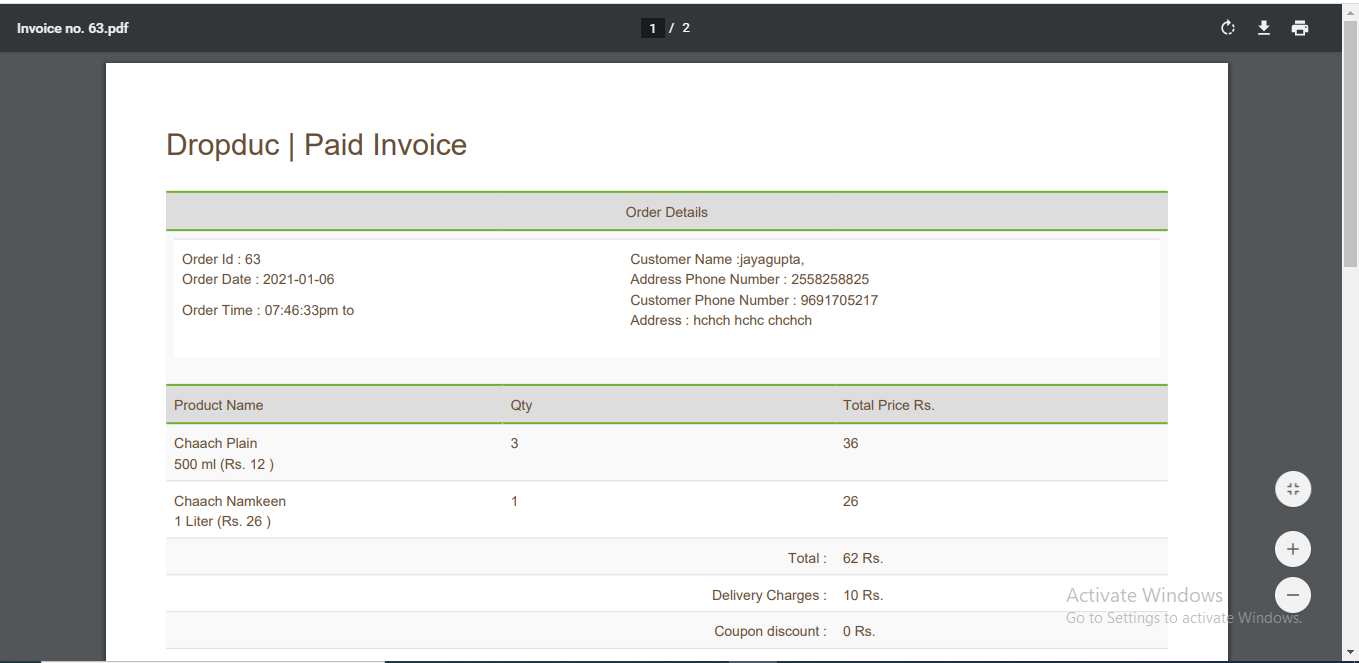Zoom in on the PDF page
This screenshot has height=663, width=1359.
tap(1293, 549)
